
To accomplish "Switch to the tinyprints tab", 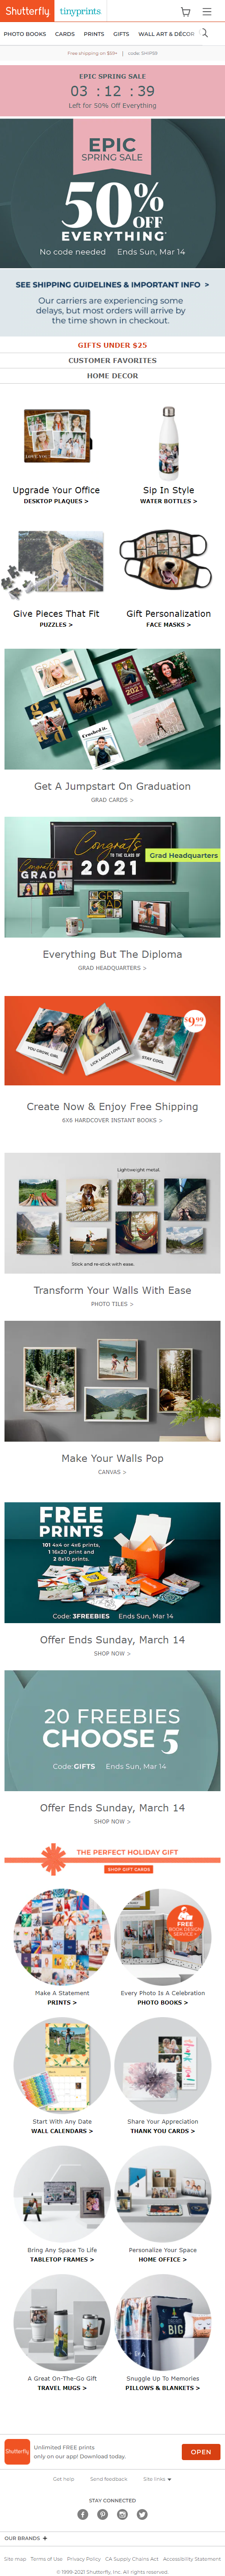I will [x=80, y=11].
